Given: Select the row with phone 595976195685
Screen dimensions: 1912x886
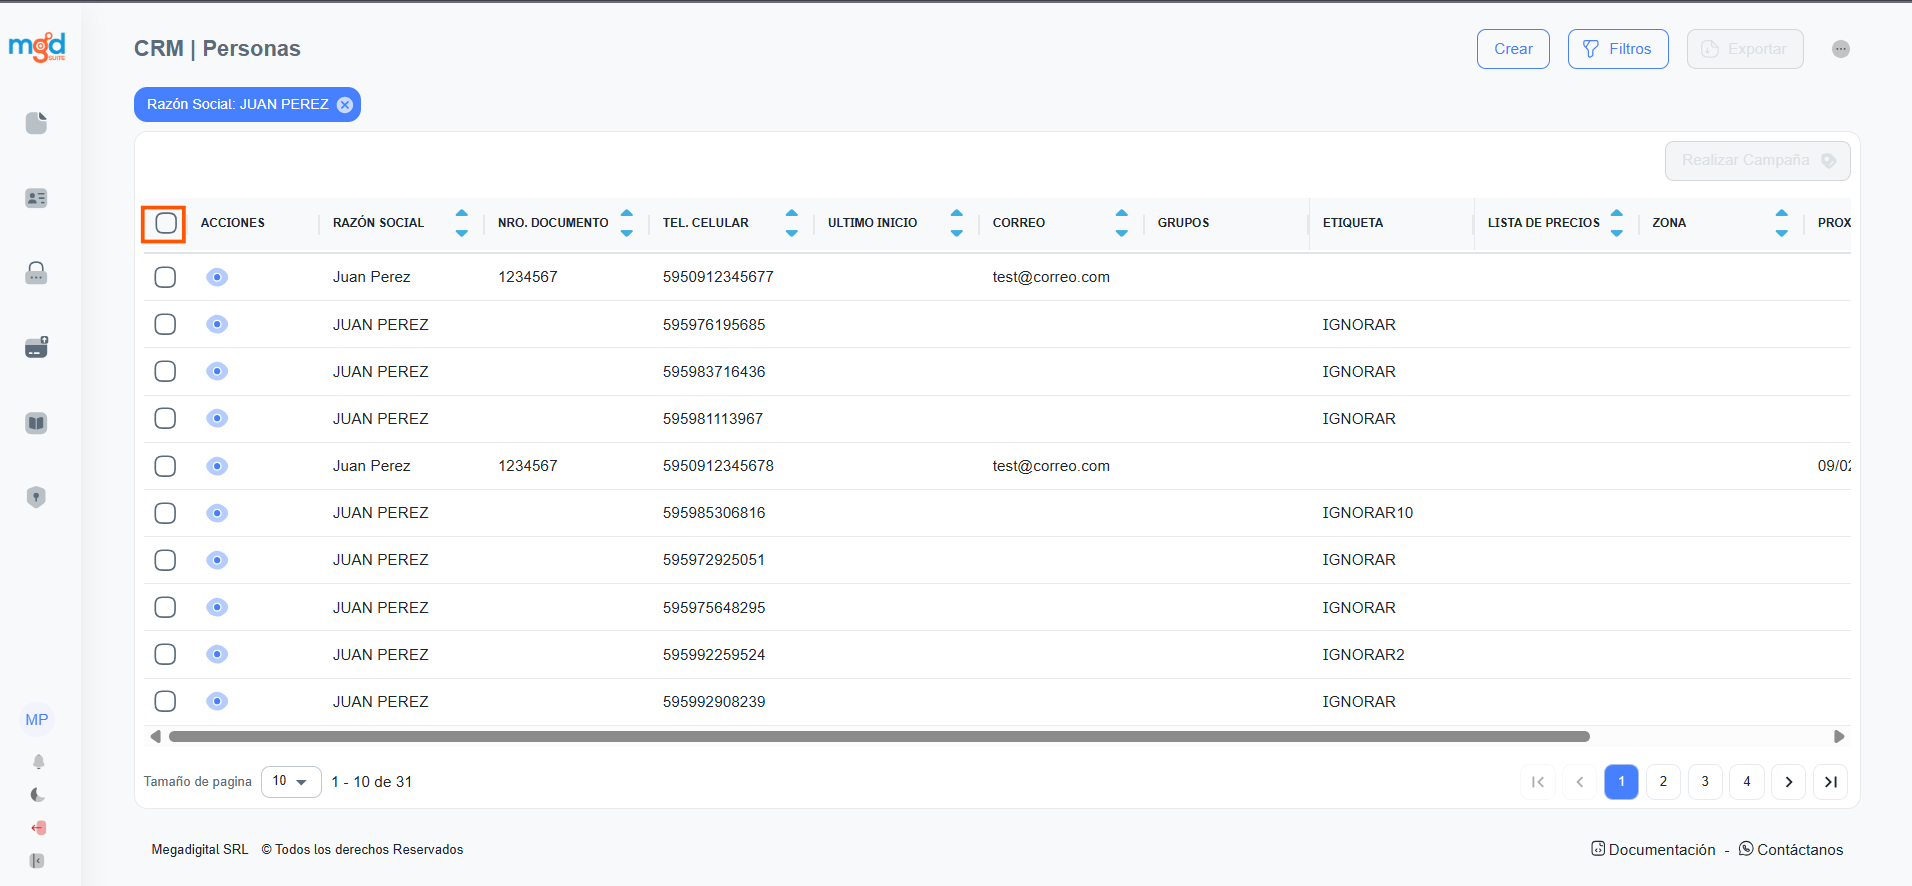Looking at the screenshot, I should click(x=165, y=324).
